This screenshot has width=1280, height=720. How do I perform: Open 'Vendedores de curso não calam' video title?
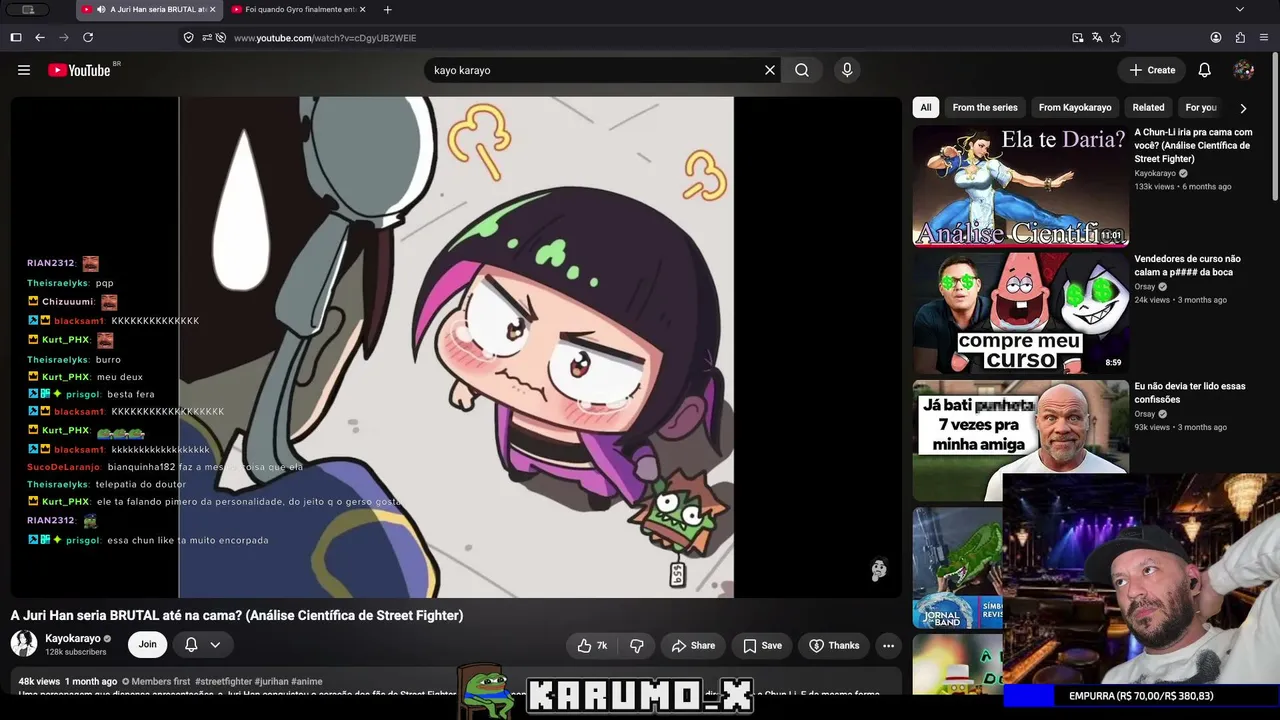coord(1187,265)
